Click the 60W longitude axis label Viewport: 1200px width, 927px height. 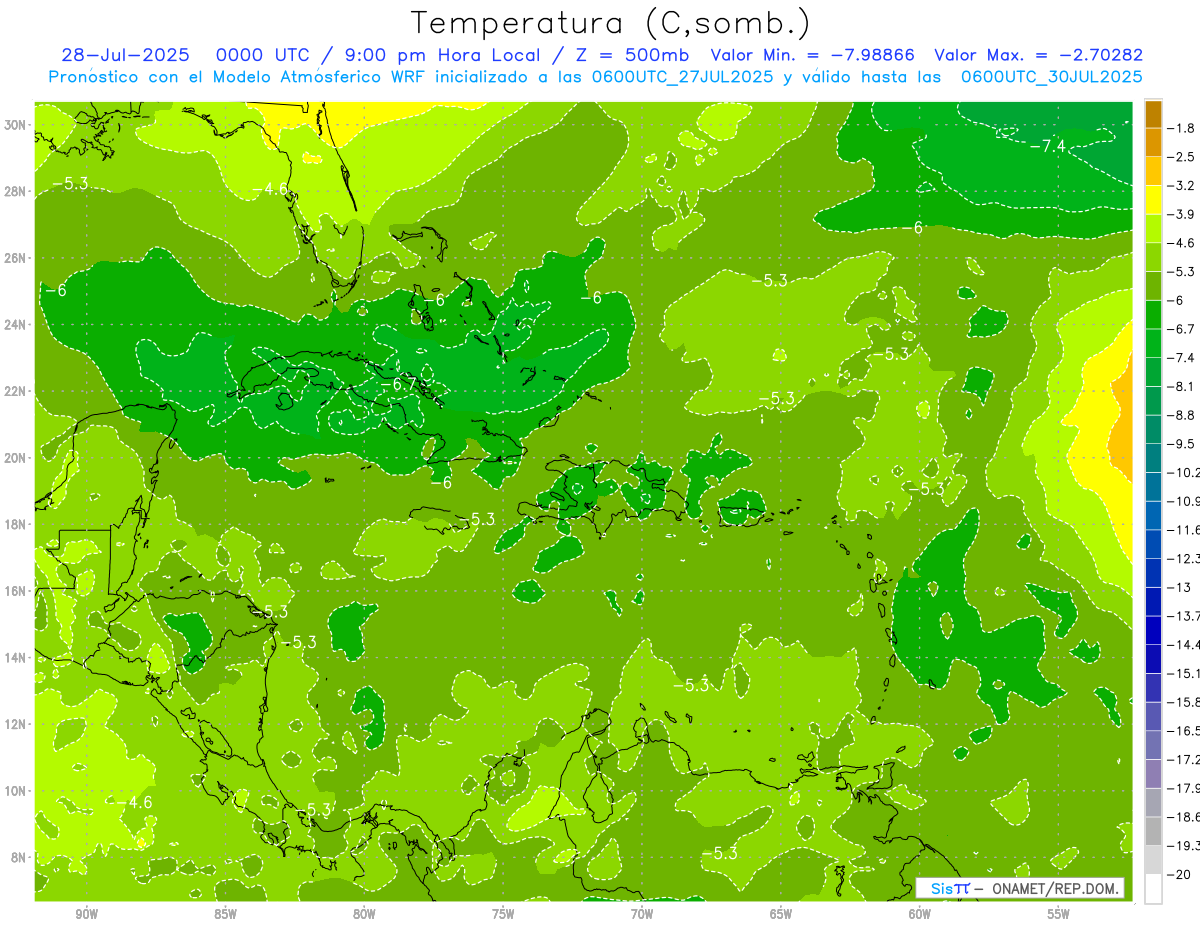tap(920, 914)
